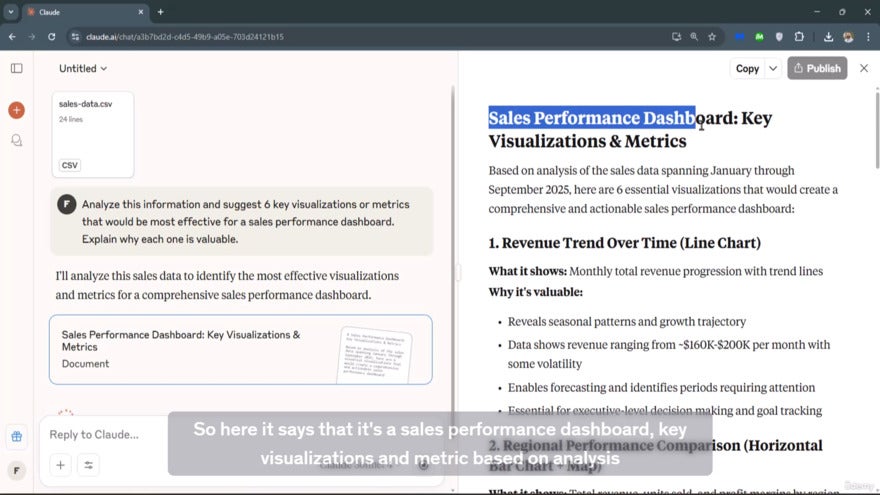Open the tab search dropdown arrow
Screen dimensions: 880x495
point(11,12)
